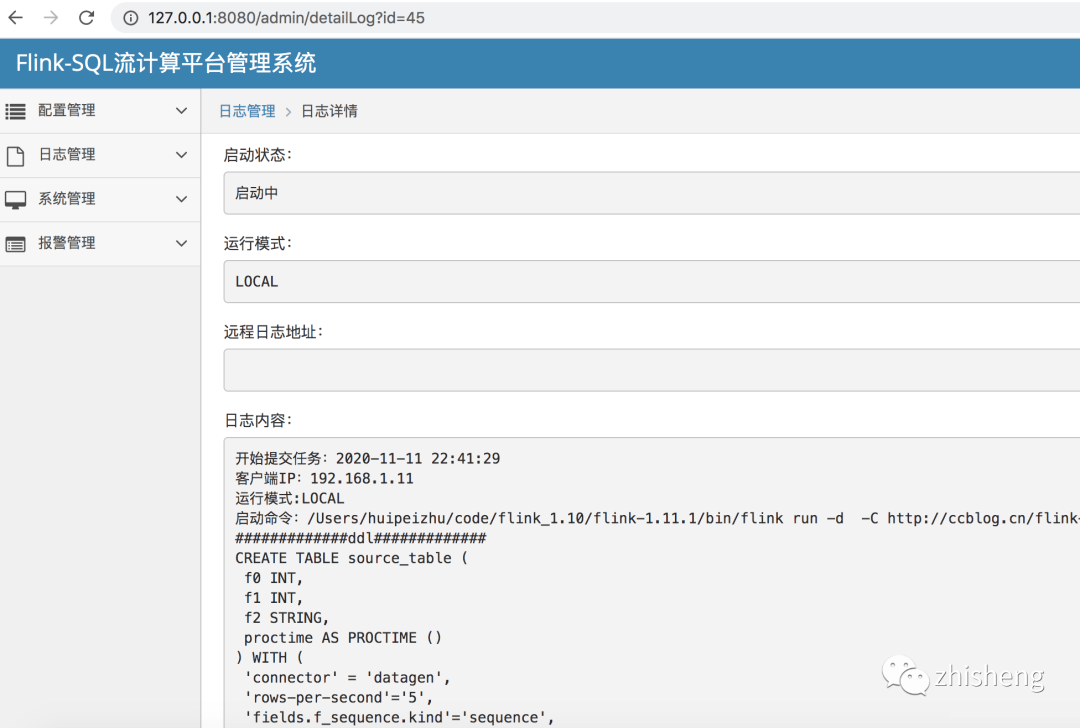Click the log line 开始提交任务 2020-11-11 22:41:29
This screenshot has height=728, width=1080.
click(368, 459)
